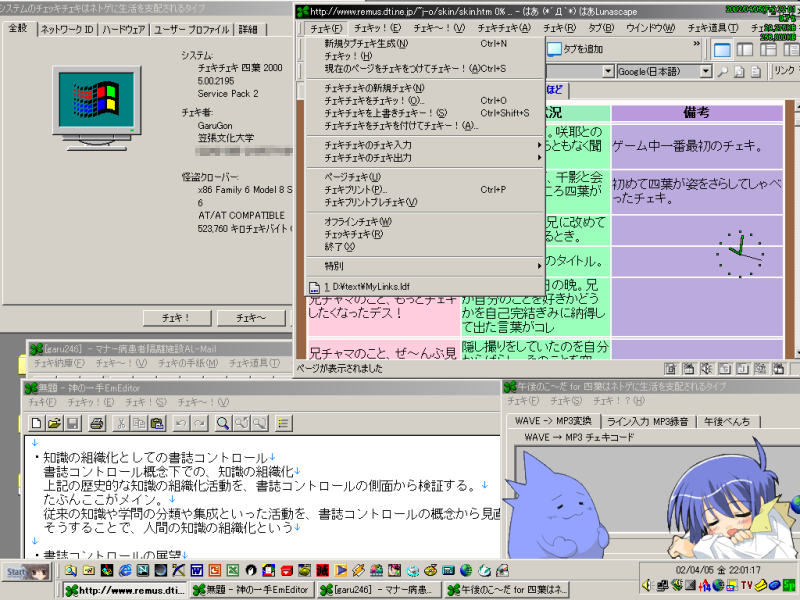The height and width of the screenshot is (600, 800).
Task: Open チェキ！(S) menu in EmEditor
Action: (146, 402)
